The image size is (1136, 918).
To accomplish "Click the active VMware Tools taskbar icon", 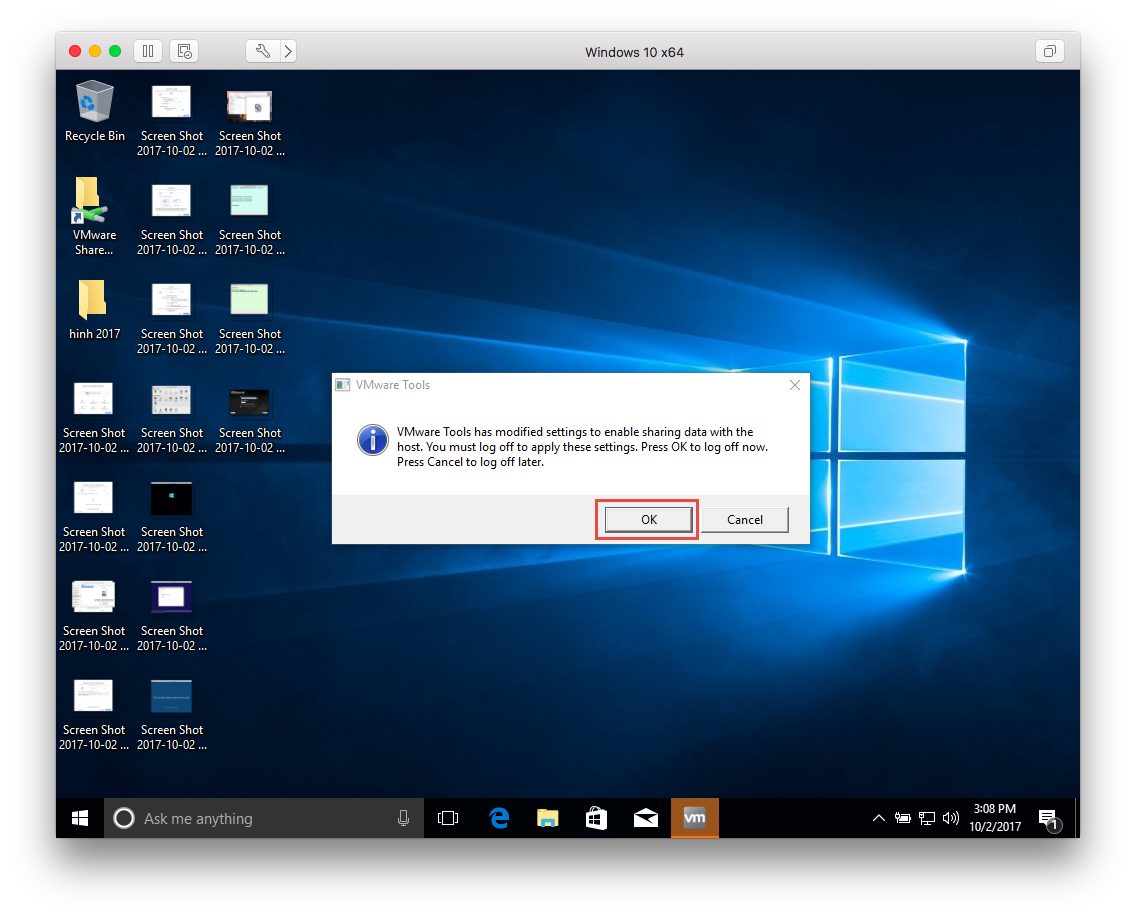I will (694, 817).
